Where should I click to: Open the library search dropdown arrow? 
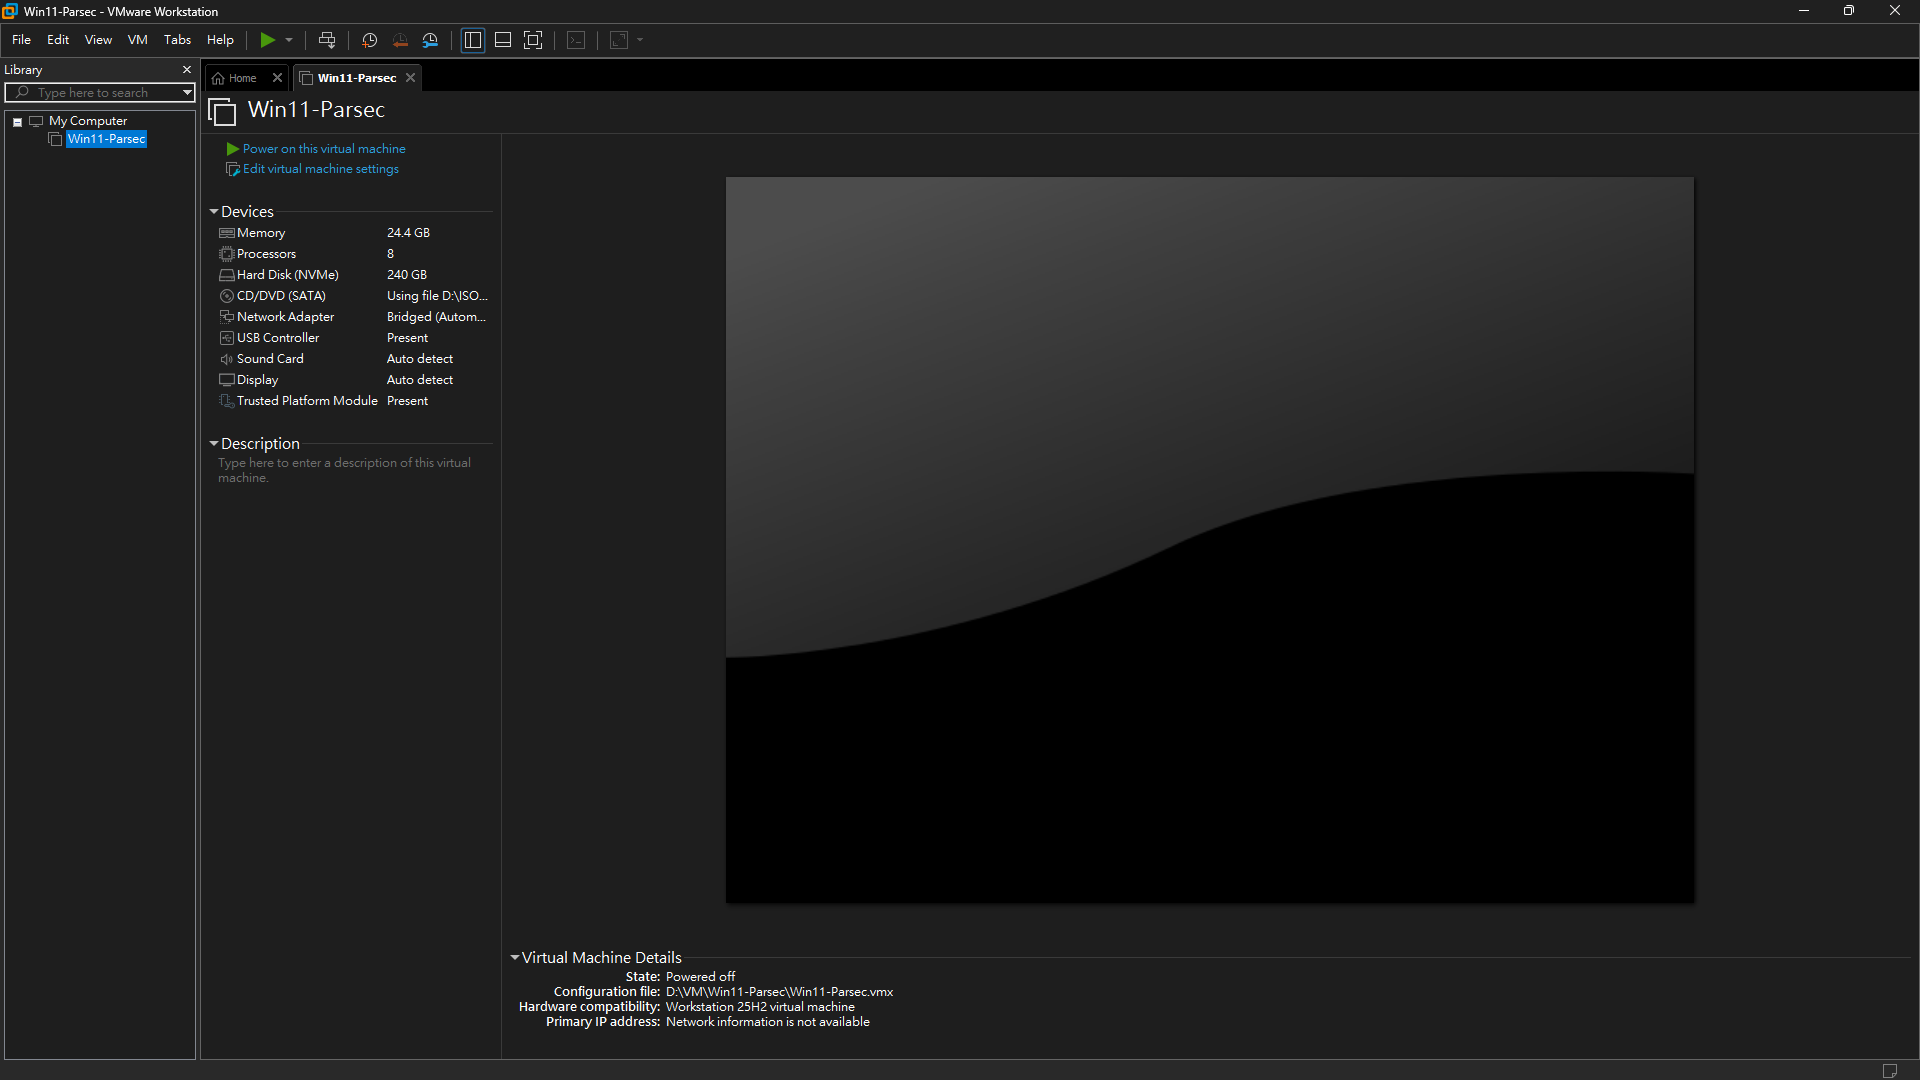coord(186,92)
